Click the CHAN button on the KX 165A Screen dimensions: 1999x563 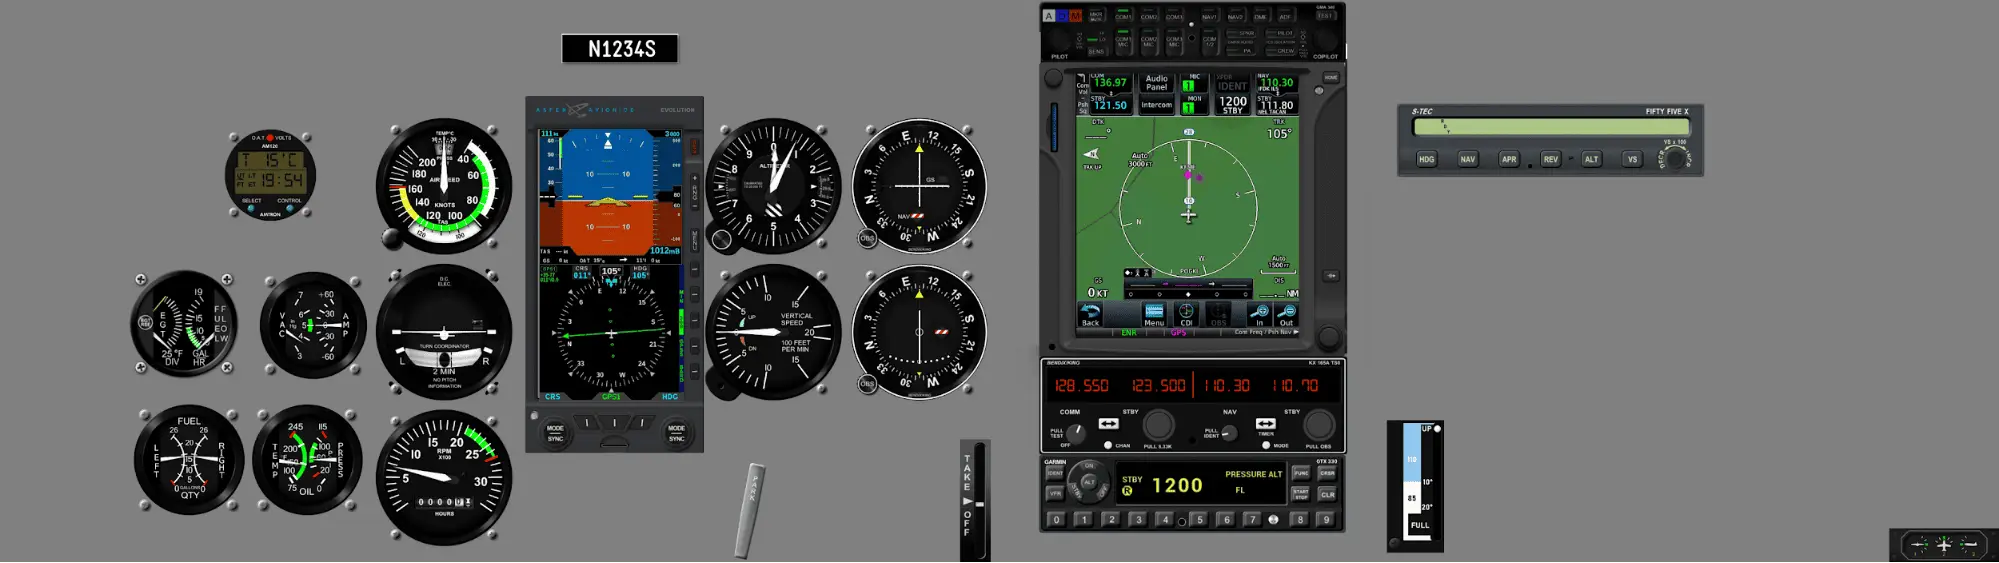[x=1108, y=445]
